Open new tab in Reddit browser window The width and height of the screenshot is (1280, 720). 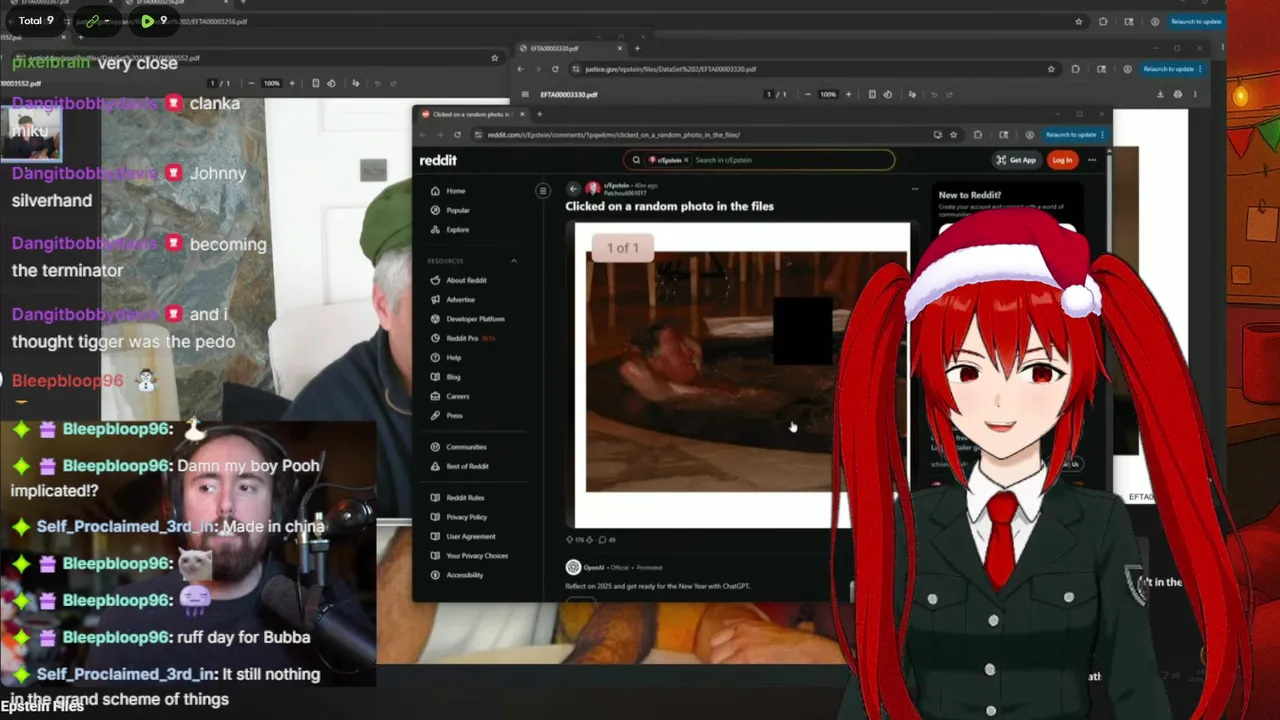click(539, 114)
